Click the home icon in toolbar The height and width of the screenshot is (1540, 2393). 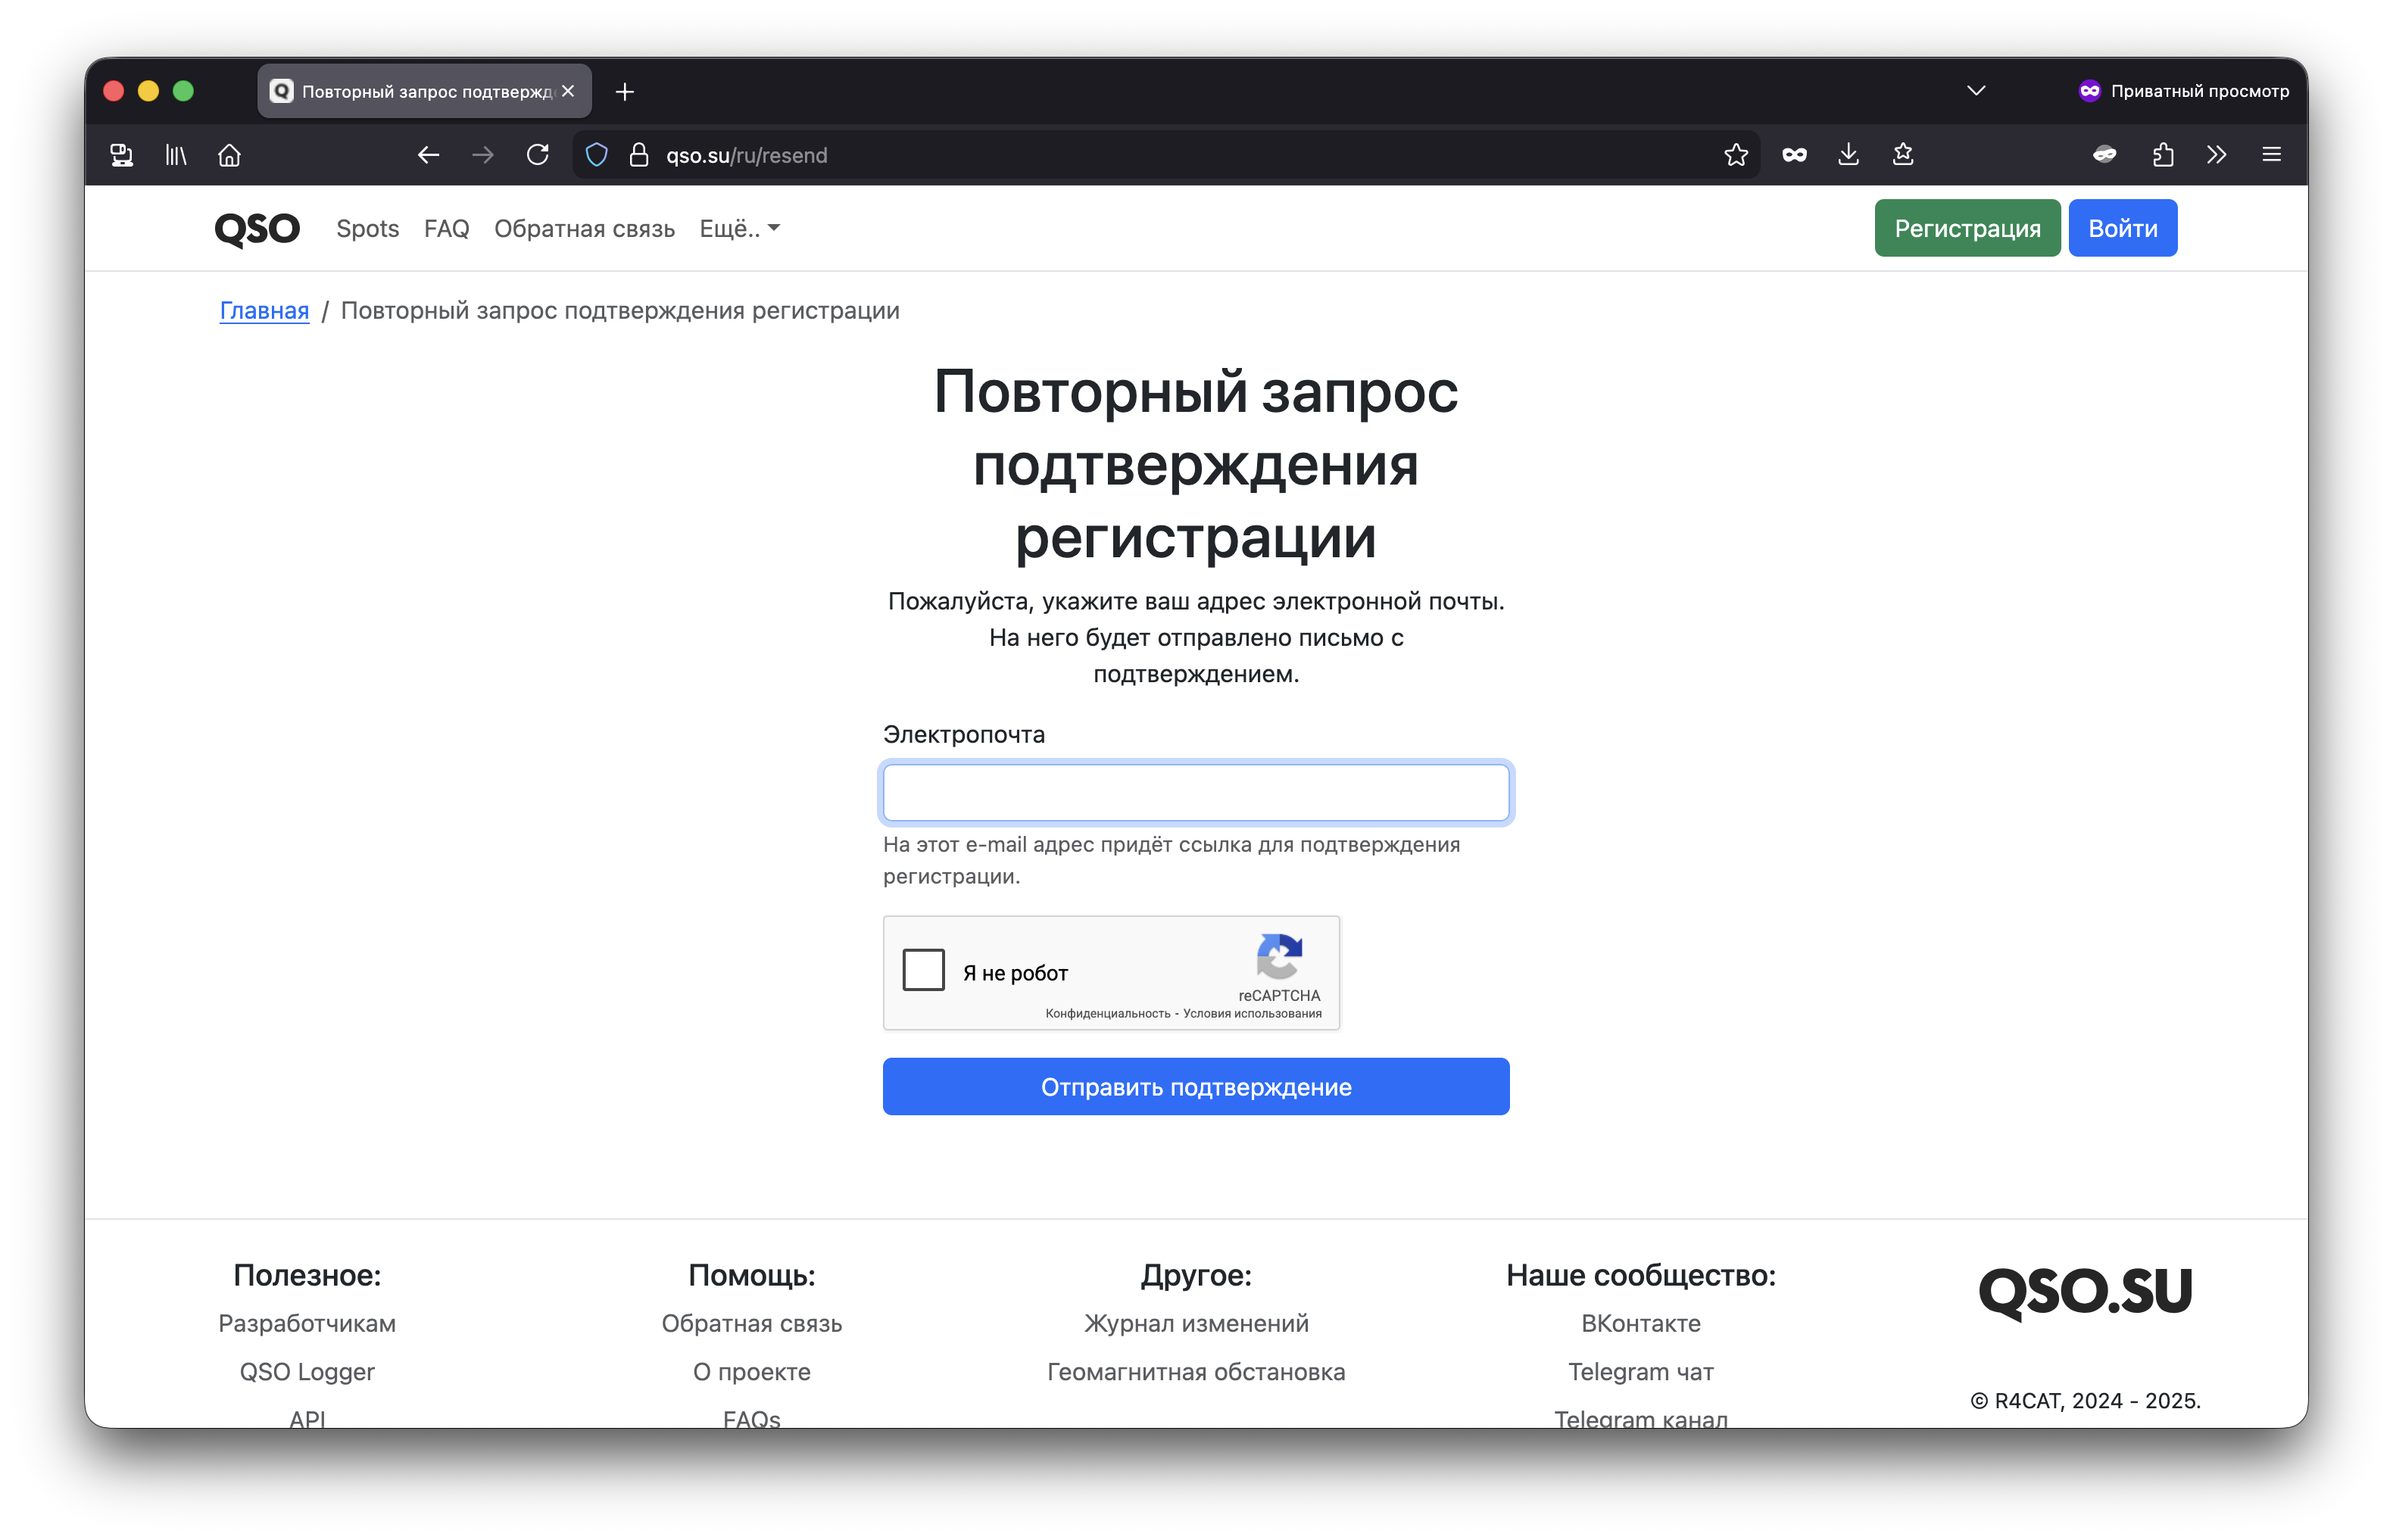coord(229,155)
